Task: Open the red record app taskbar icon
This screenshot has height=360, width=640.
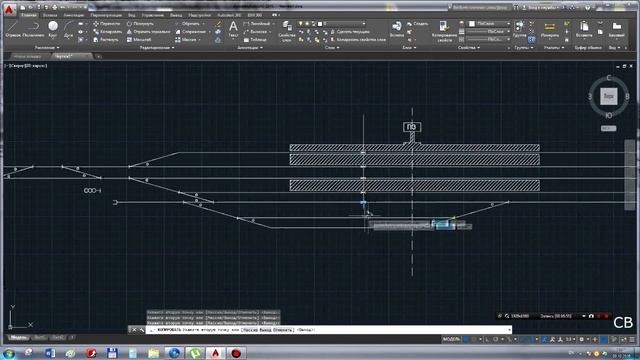Action: click(236, 353)
